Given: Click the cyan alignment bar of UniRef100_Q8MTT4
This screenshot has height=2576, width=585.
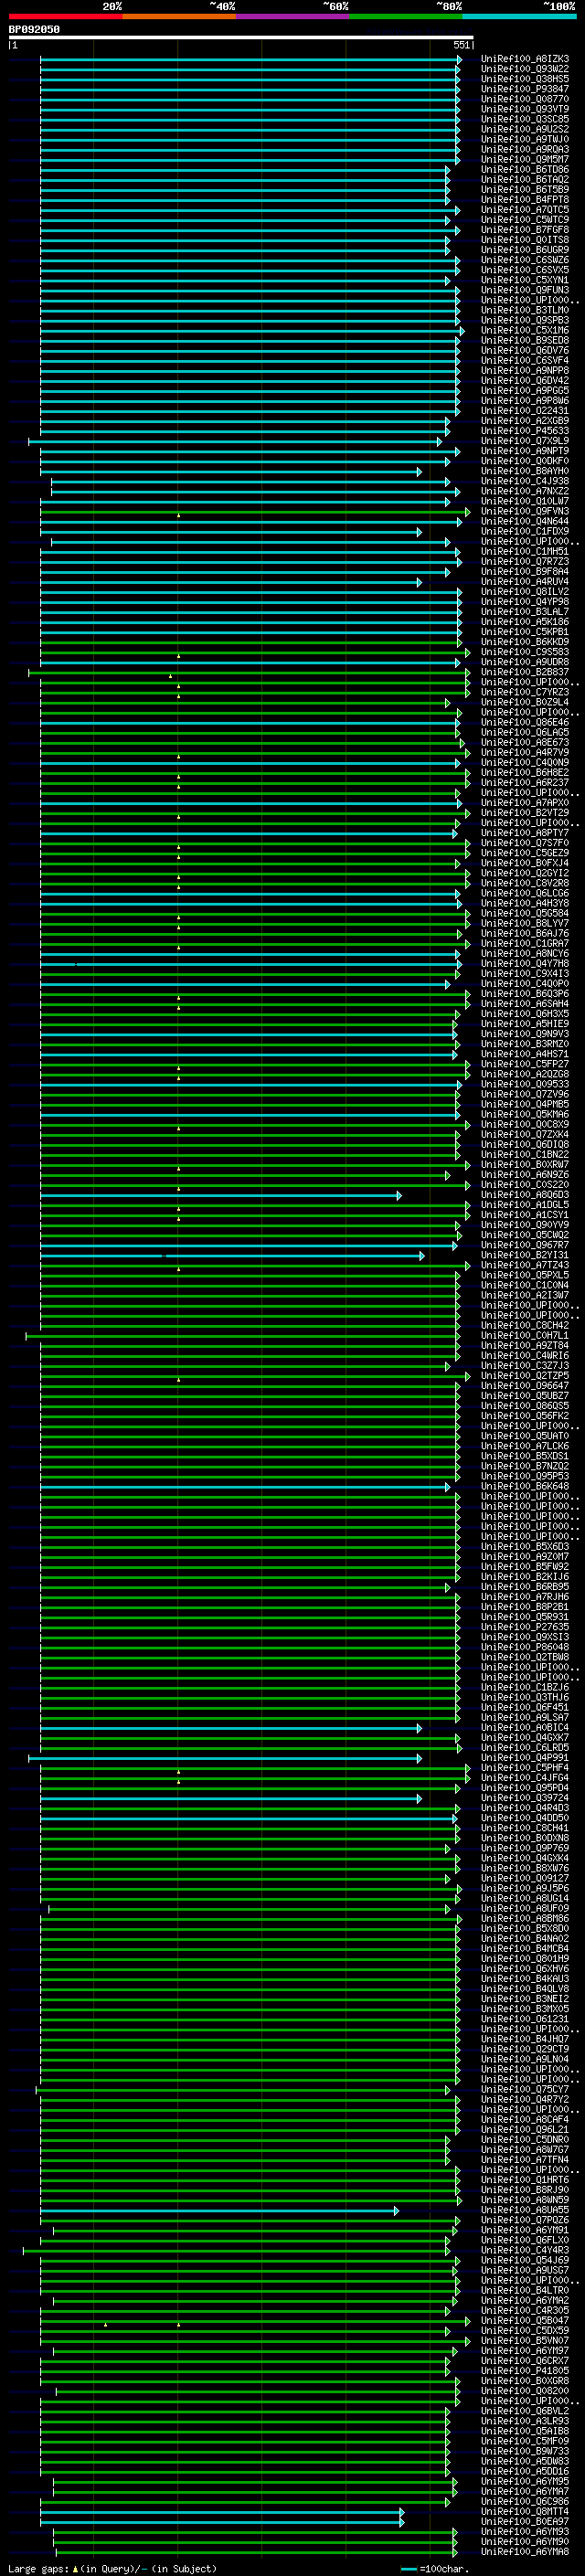Looking at the screenshot, I should (x=221, y=2511).
